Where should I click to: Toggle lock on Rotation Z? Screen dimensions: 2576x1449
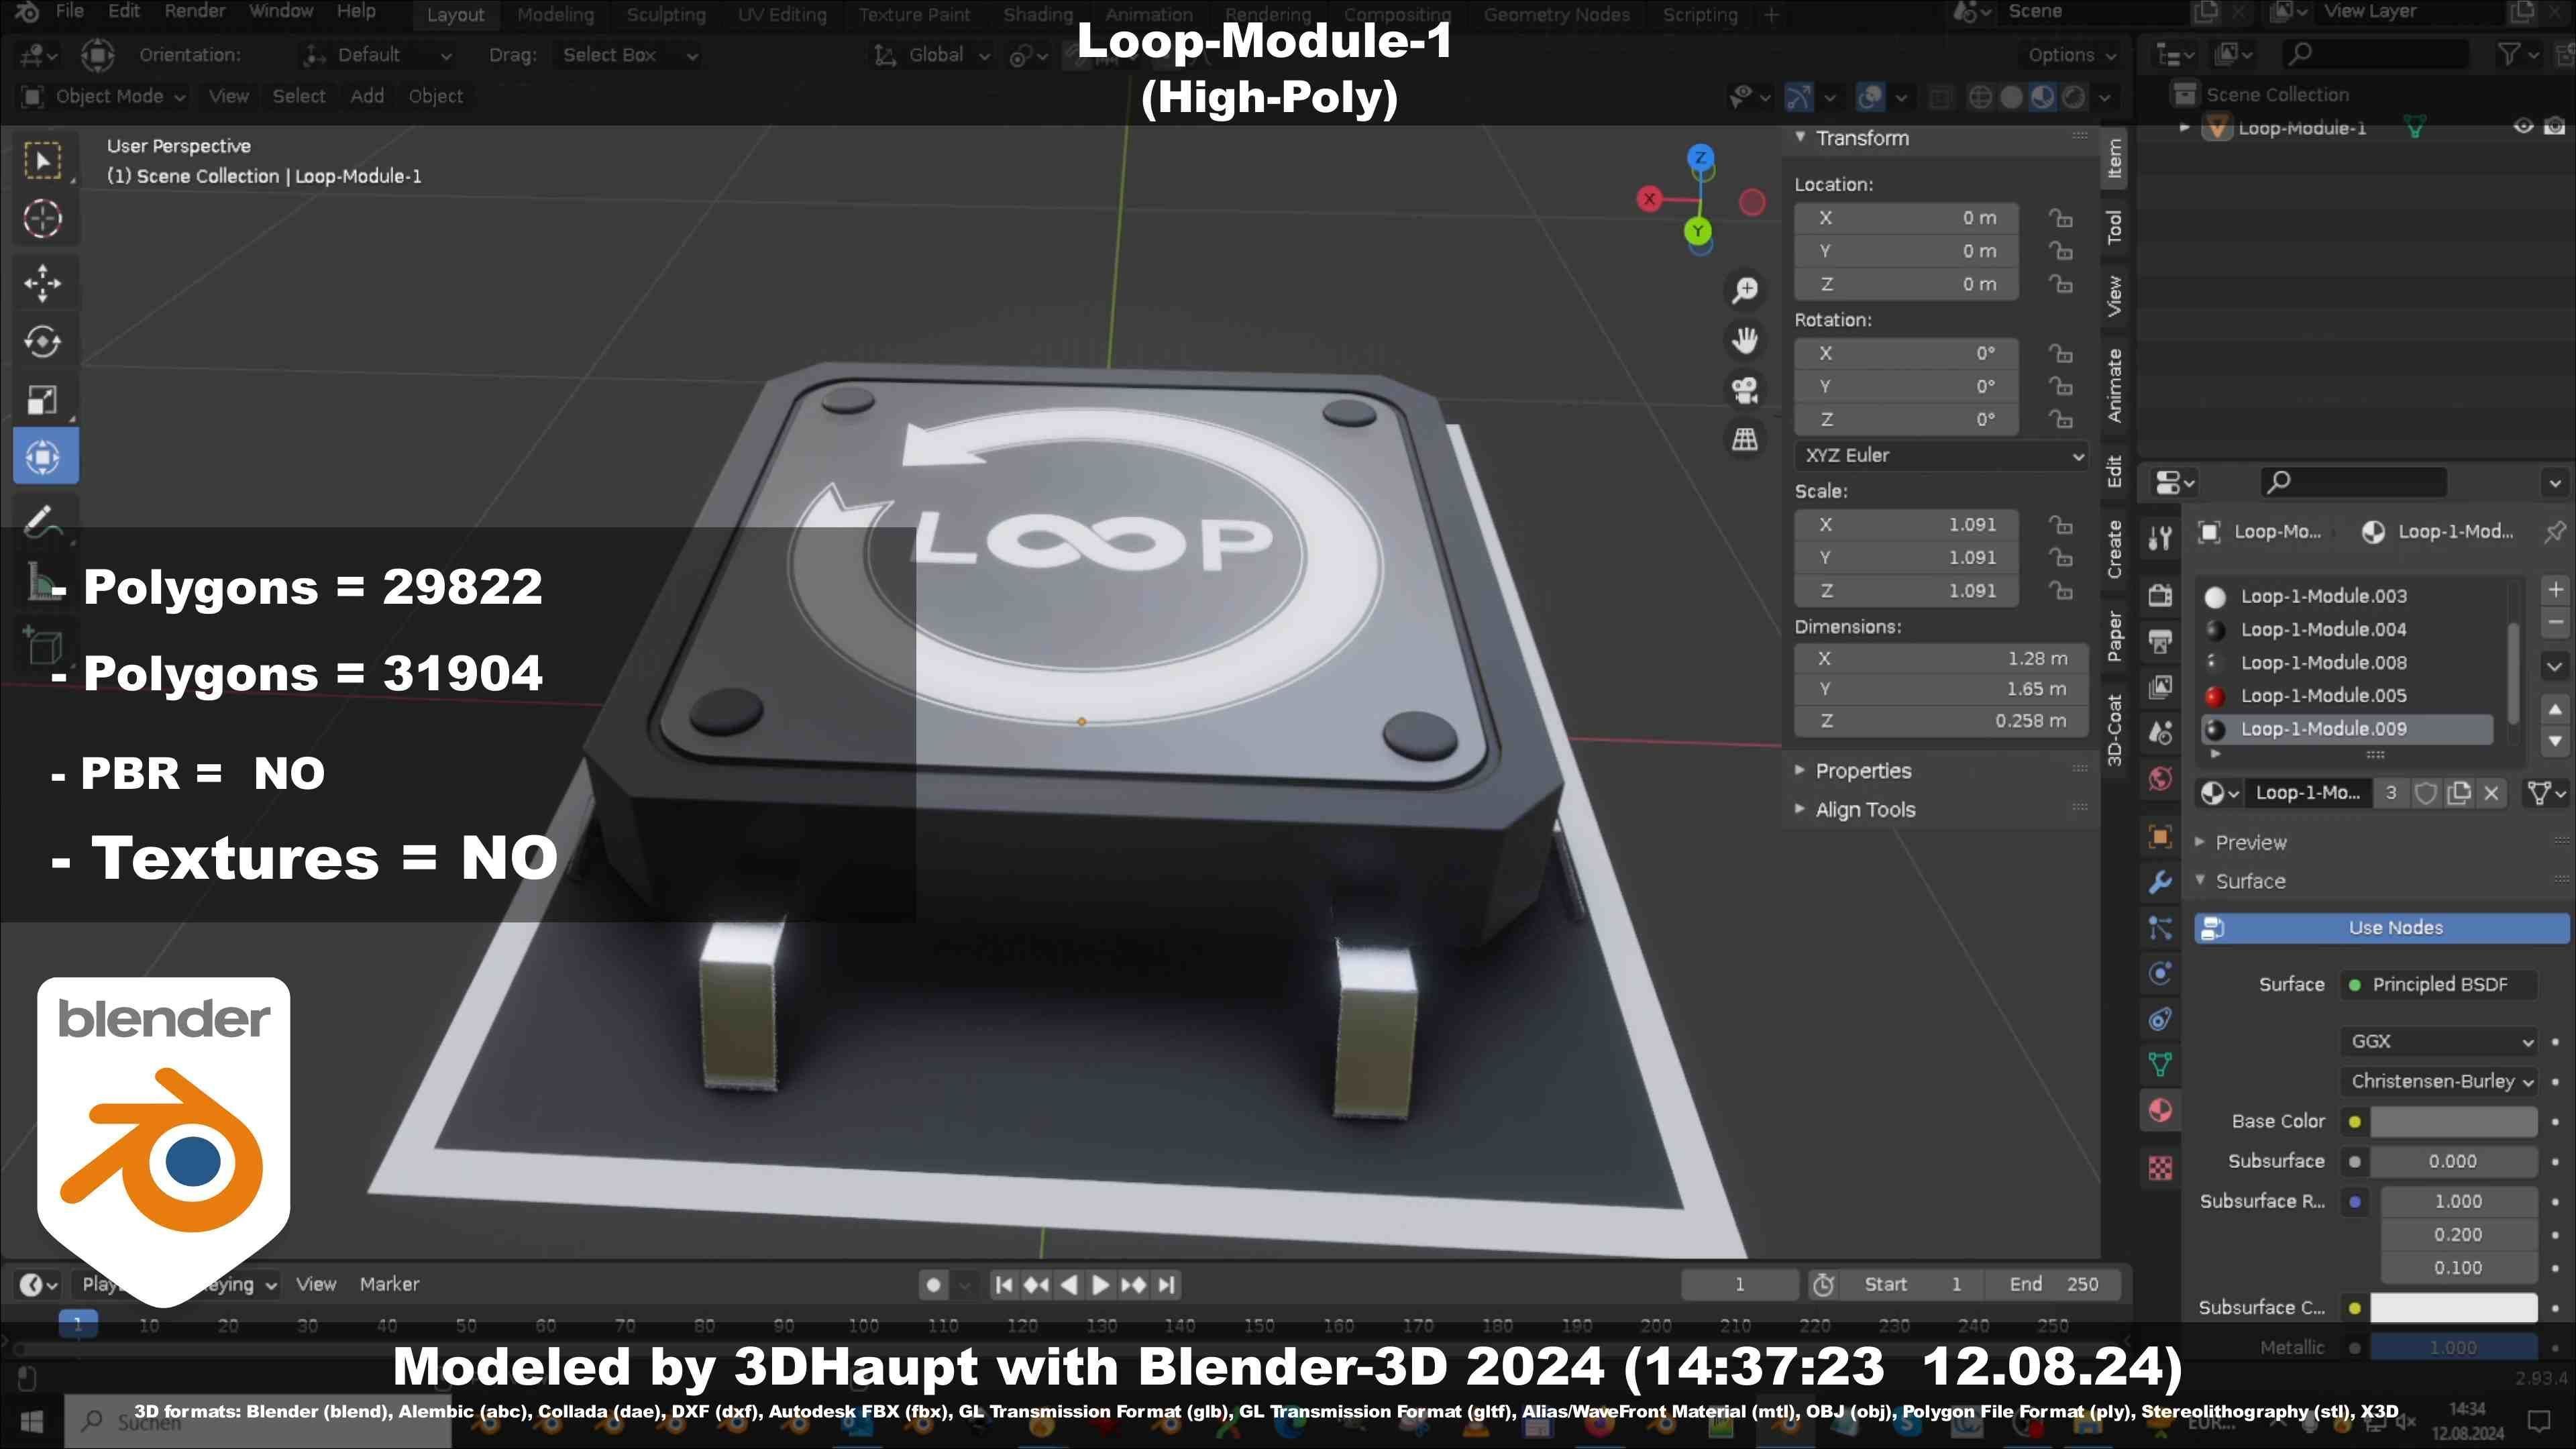(2060, 419)
